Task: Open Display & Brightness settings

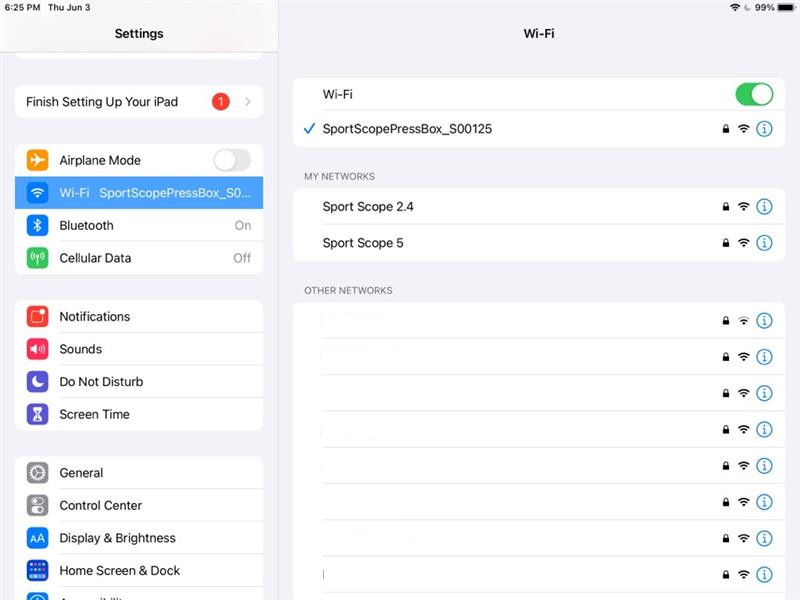Action: [x=139, y=538]
